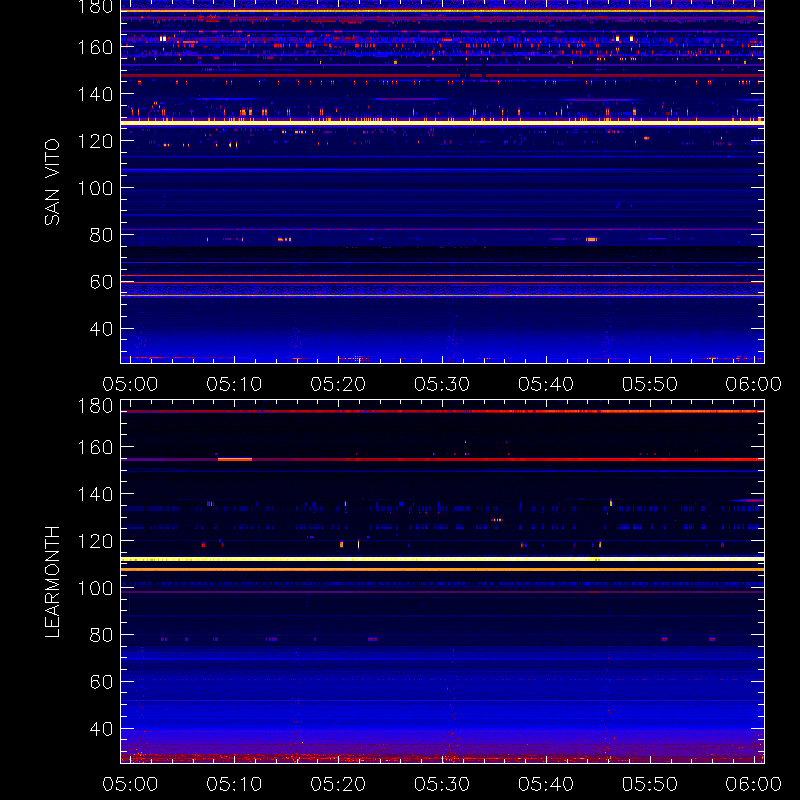800x800 pixels.
Task: Click 05:20 time label under SAN VITO plot
Action: pos(338,384)
